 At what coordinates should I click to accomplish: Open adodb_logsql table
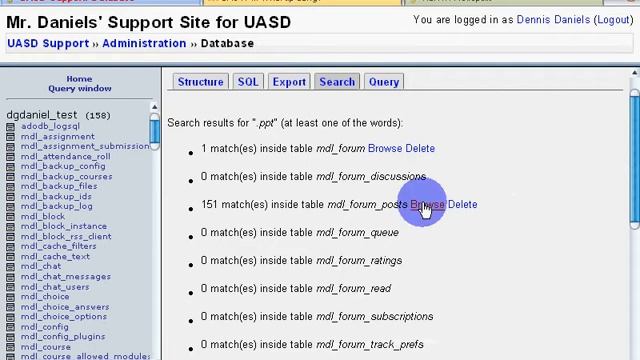coord(51,126)
